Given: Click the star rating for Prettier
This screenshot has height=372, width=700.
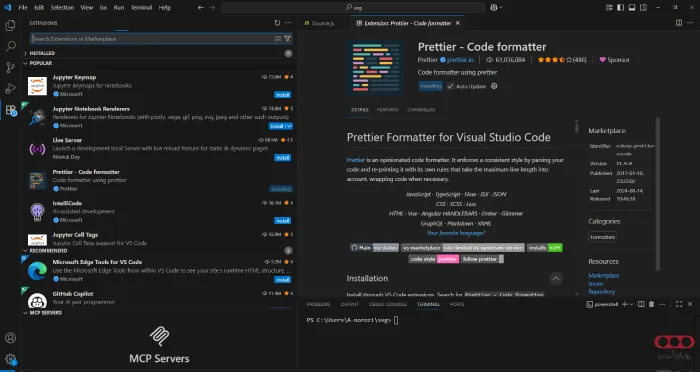Looking at the screenshot, I should [562, 60].
